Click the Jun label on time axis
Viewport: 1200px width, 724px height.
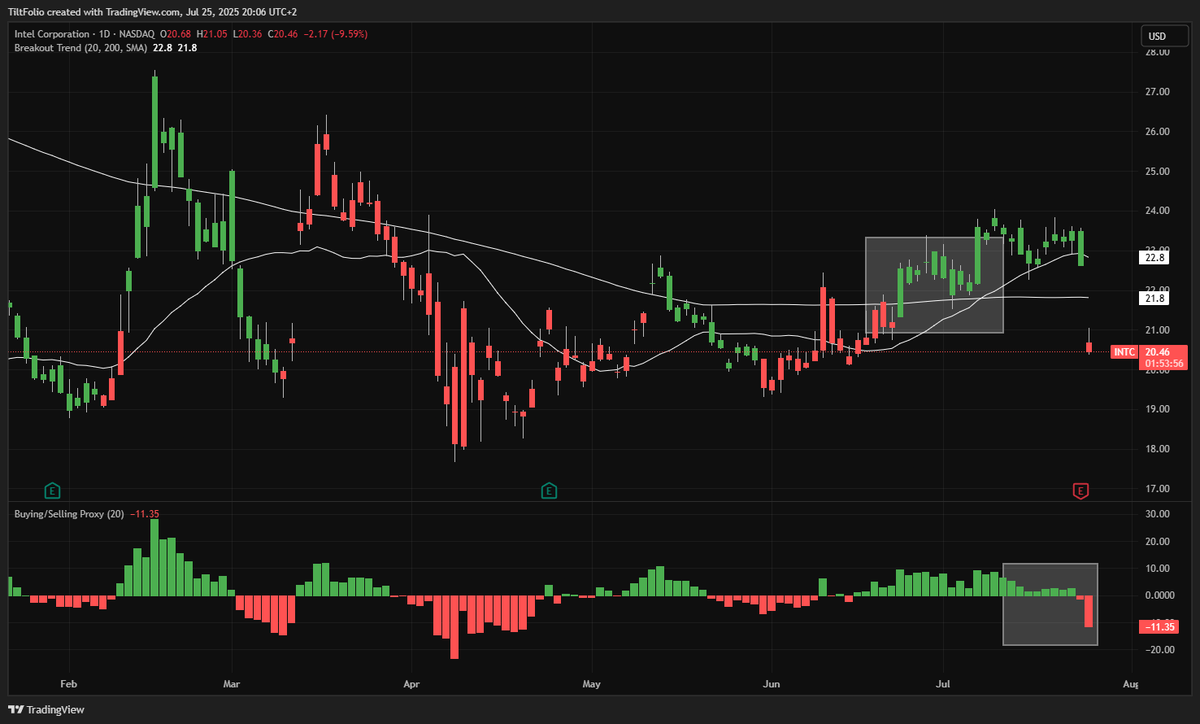pyautogui.click(x=771, y=685)
